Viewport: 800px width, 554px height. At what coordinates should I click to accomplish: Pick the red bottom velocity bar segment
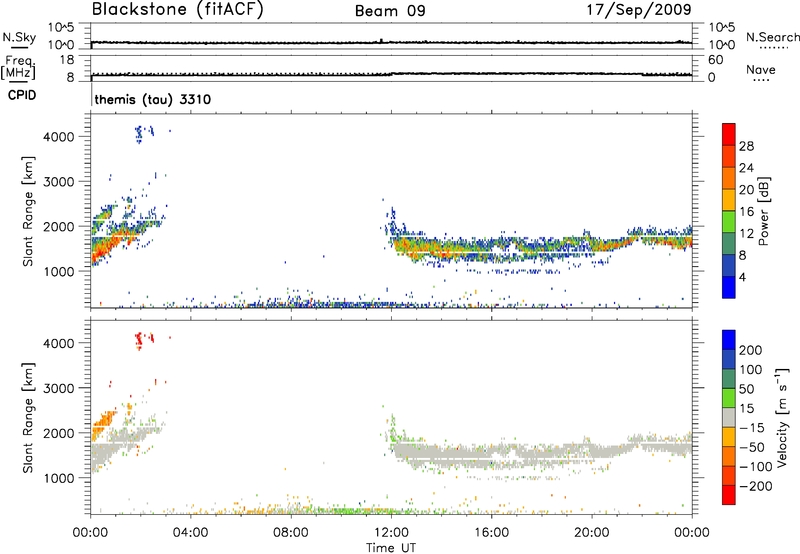click(729, 495)
